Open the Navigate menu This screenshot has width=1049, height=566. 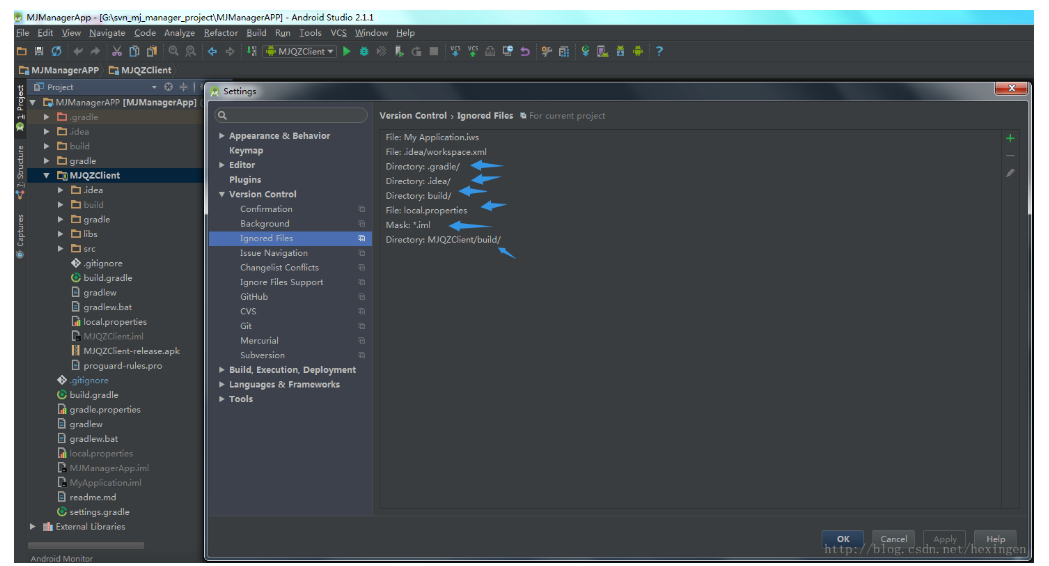pyautogui.click(x=107, y=33)
